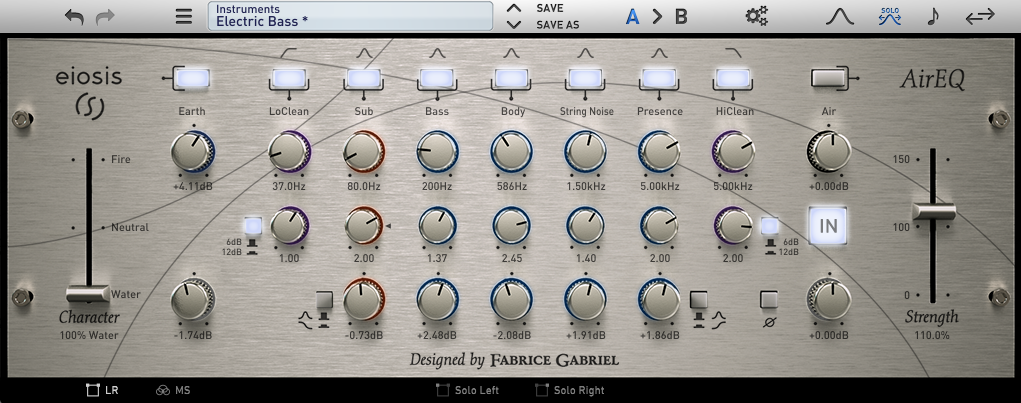
Task: Toggle the Sub shelf shape button
Action: pos(324,299)
